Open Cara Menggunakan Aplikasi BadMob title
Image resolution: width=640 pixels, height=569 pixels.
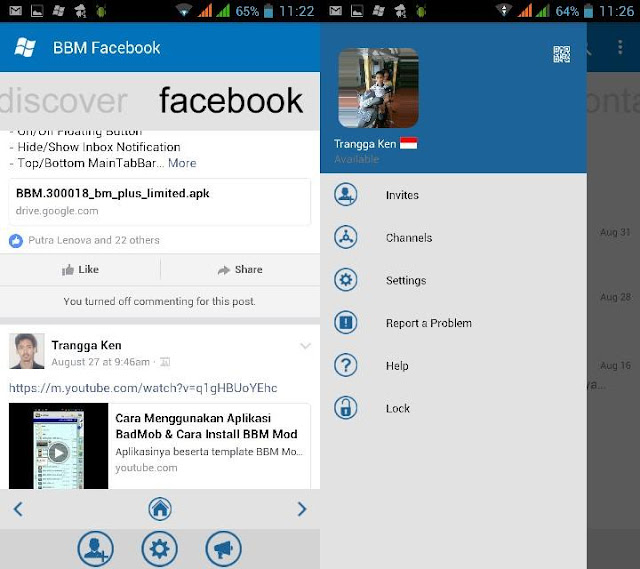tap(207, 426)
